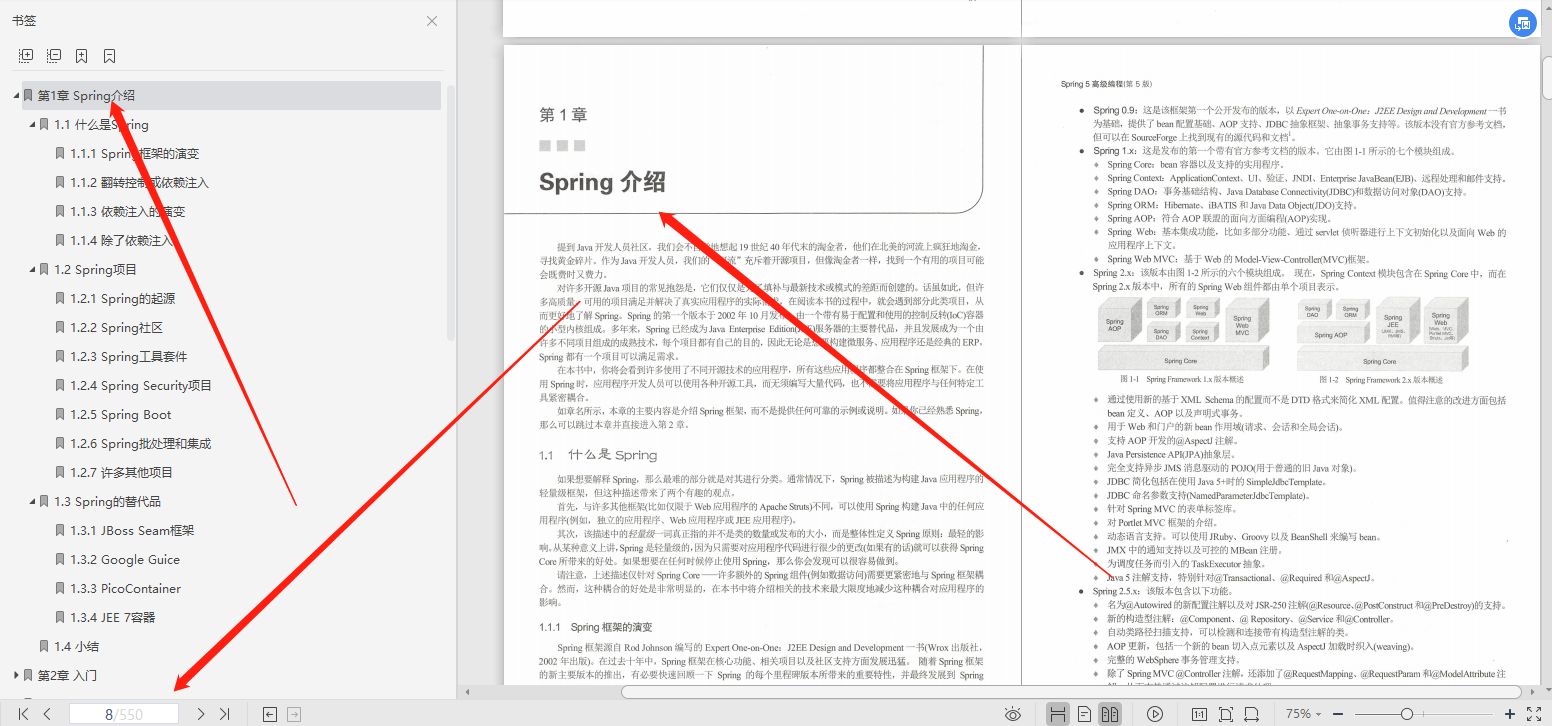Collapse 1.1 什么是Spring section

click(32, 125)
